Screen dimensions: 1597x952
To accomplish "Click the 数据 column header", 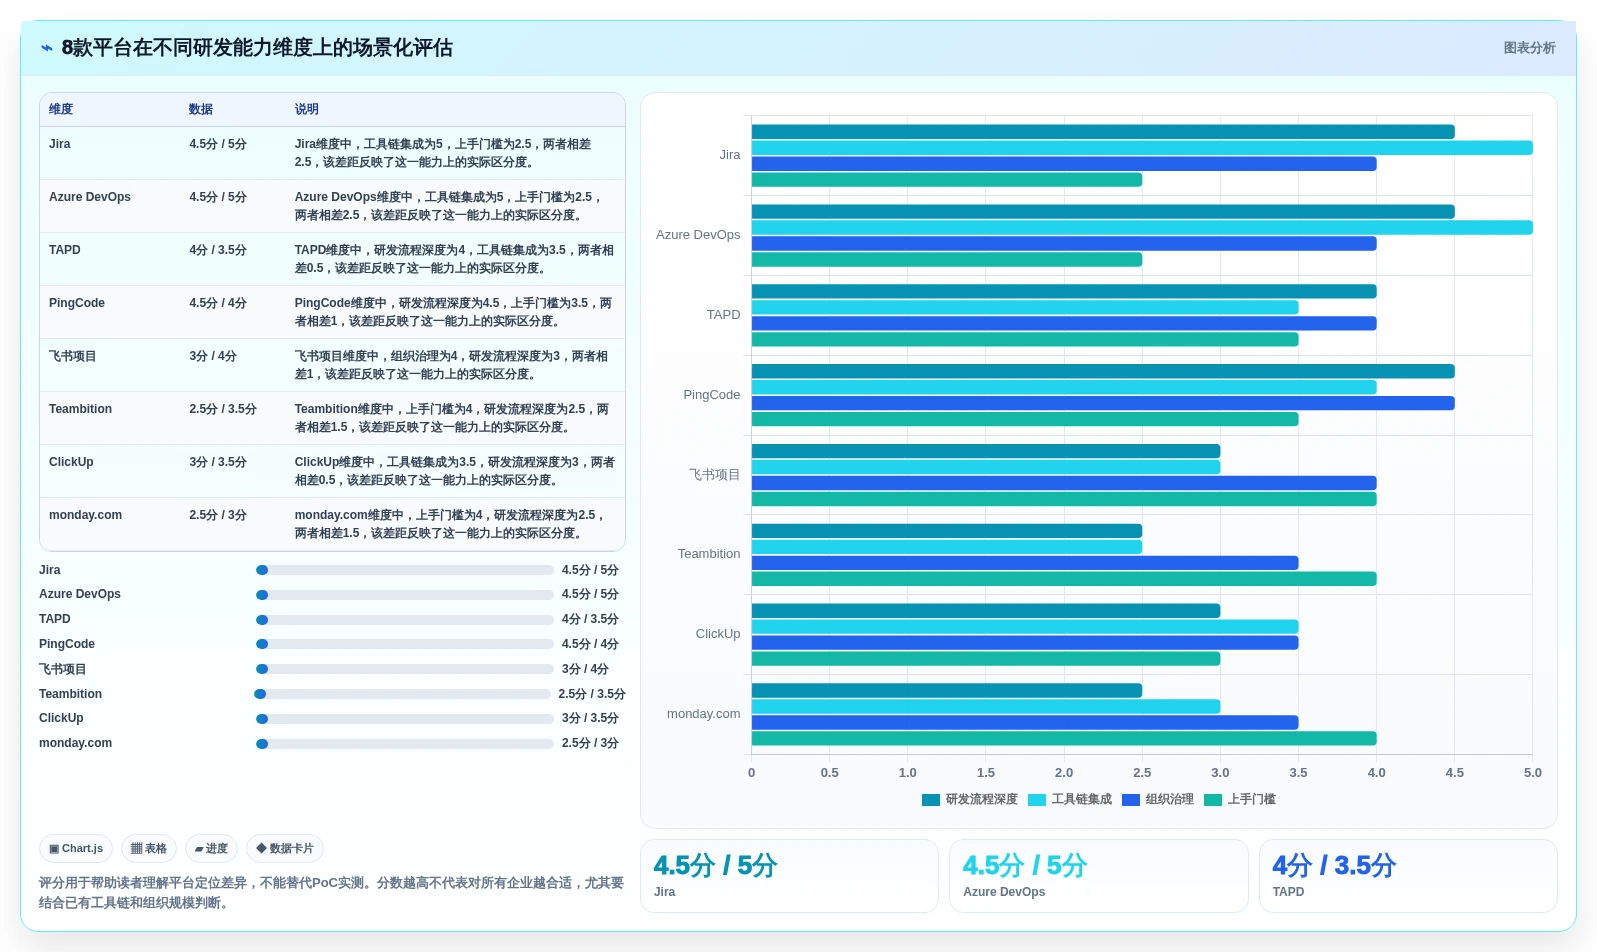I will click(201, 110).
